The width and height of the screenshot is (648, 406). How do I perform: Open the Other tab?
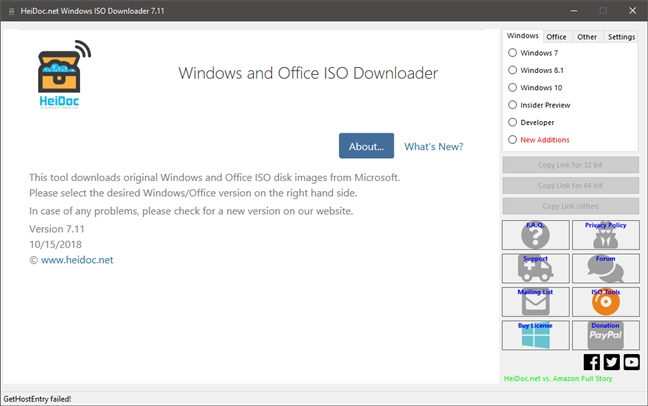pyautogui.click(x=587, y=37)
